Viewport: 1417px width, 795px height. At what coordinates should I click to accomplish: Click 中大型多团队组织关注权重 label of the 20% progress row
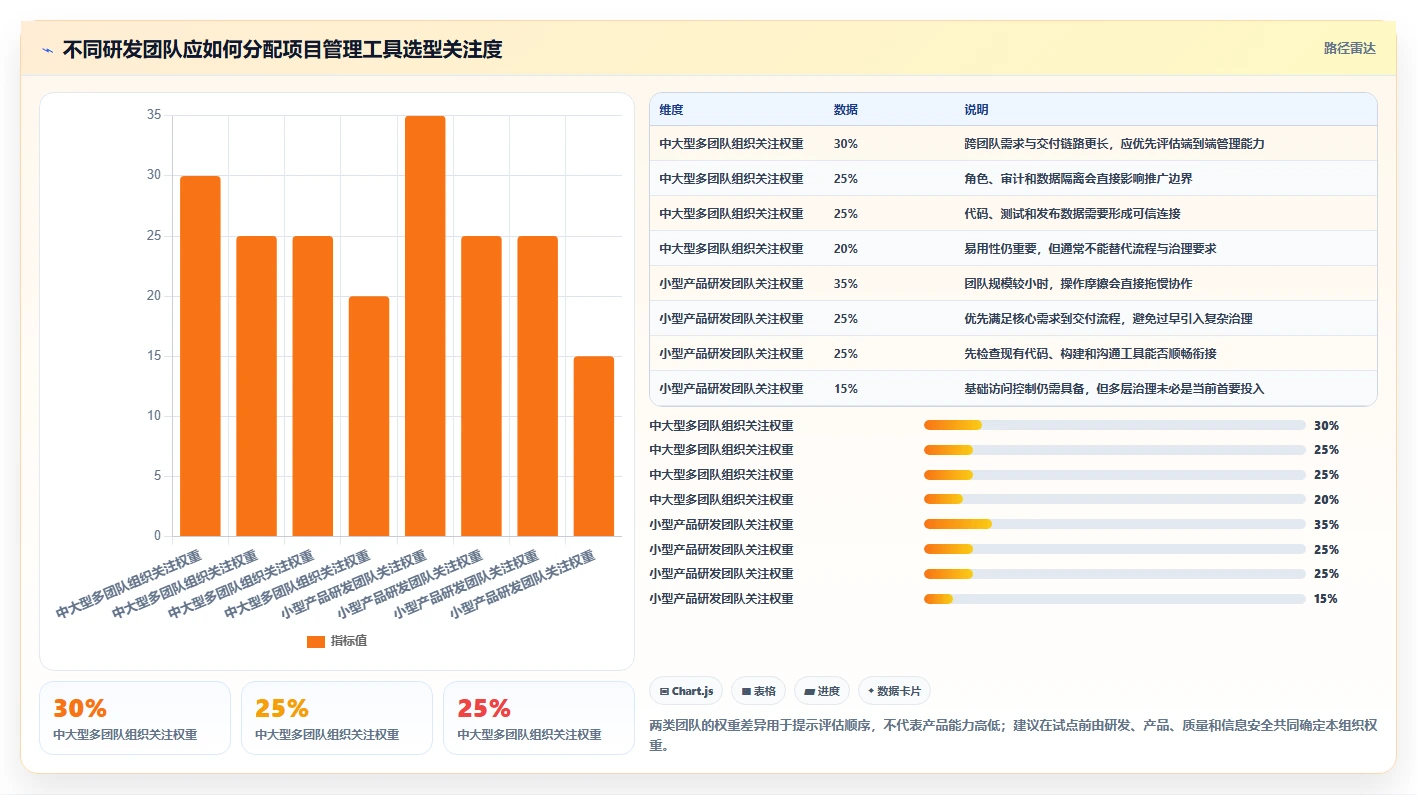click(x=721, y=499)
